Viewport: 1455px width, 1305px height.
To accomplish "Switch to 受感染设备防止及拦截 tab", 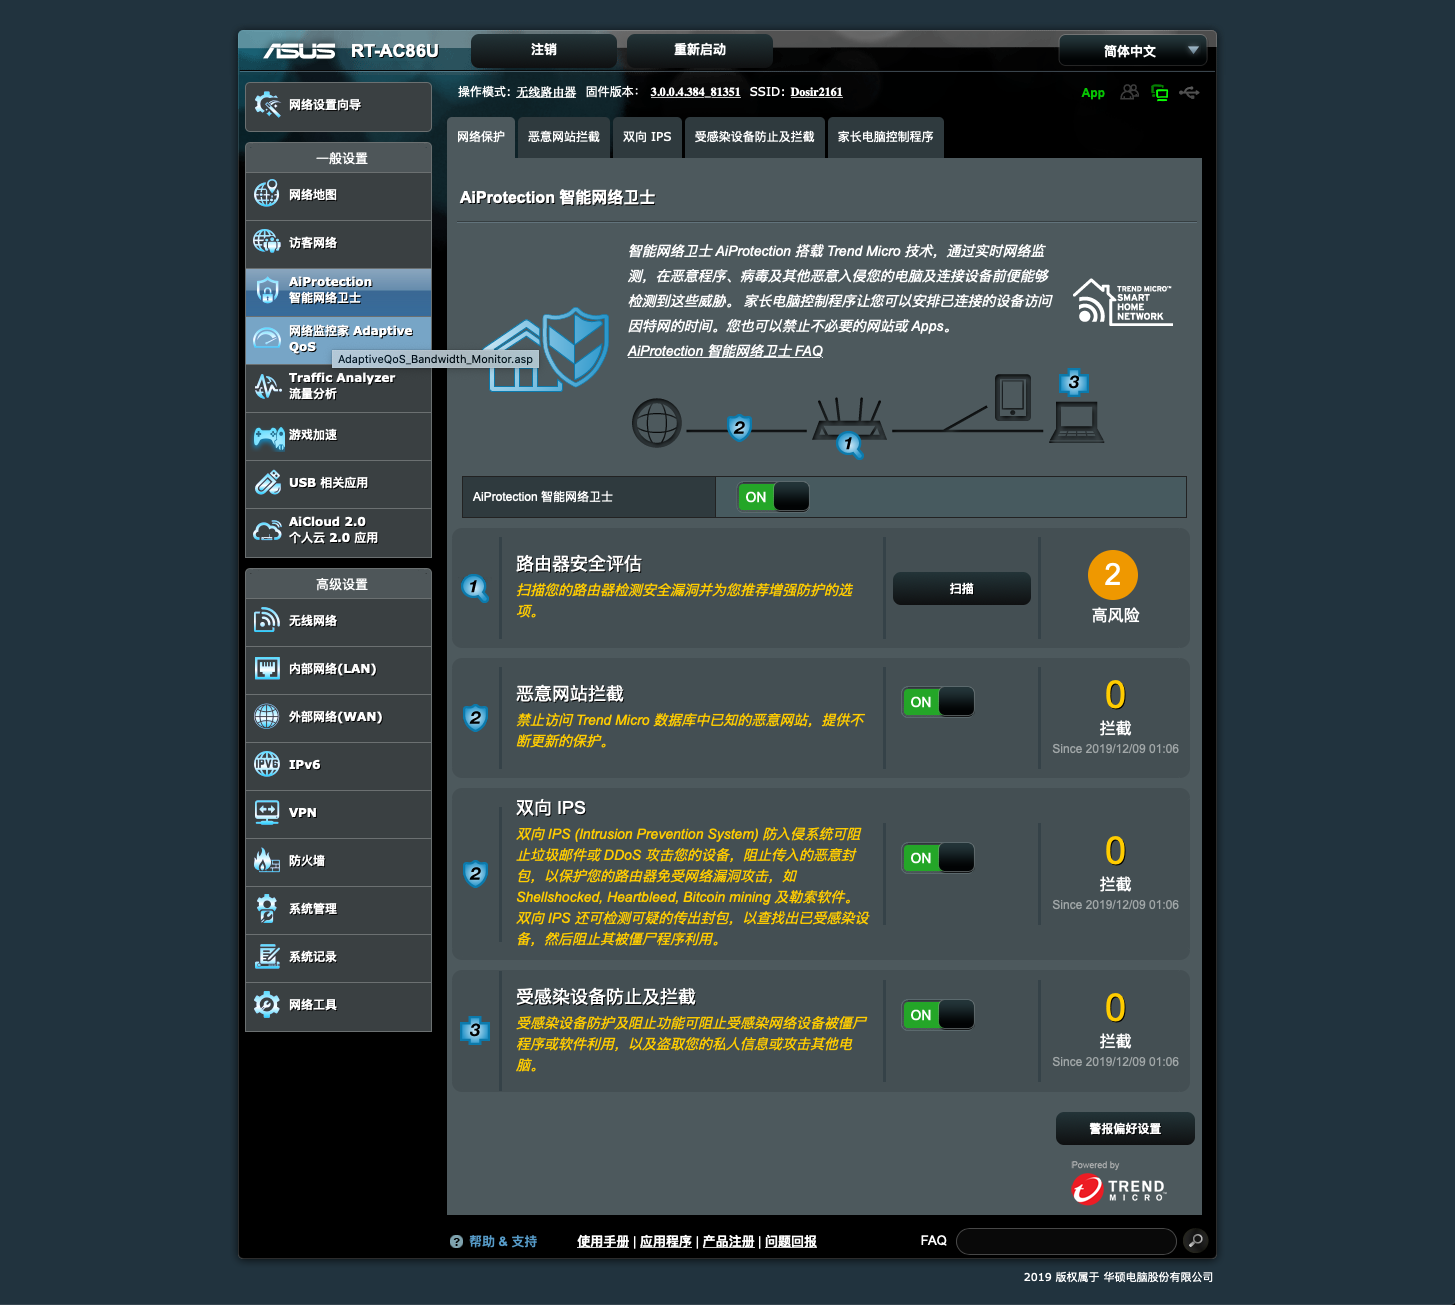I will coord(755,137).
